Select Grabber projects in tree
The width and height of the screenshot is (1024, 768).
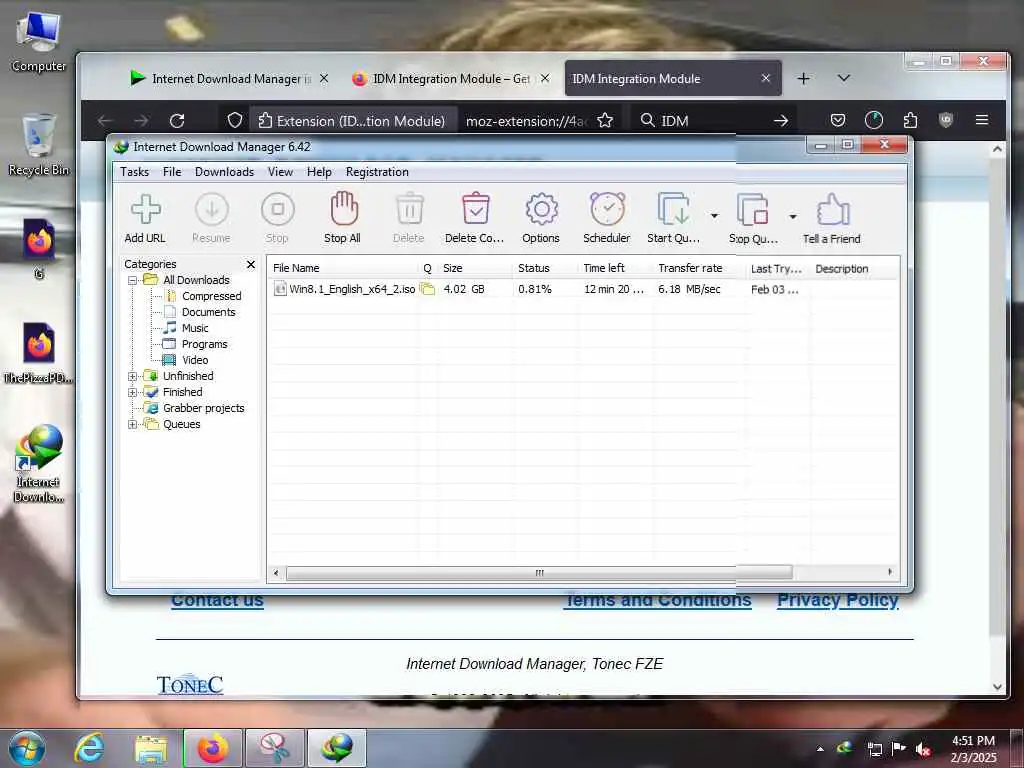[203, 408]
